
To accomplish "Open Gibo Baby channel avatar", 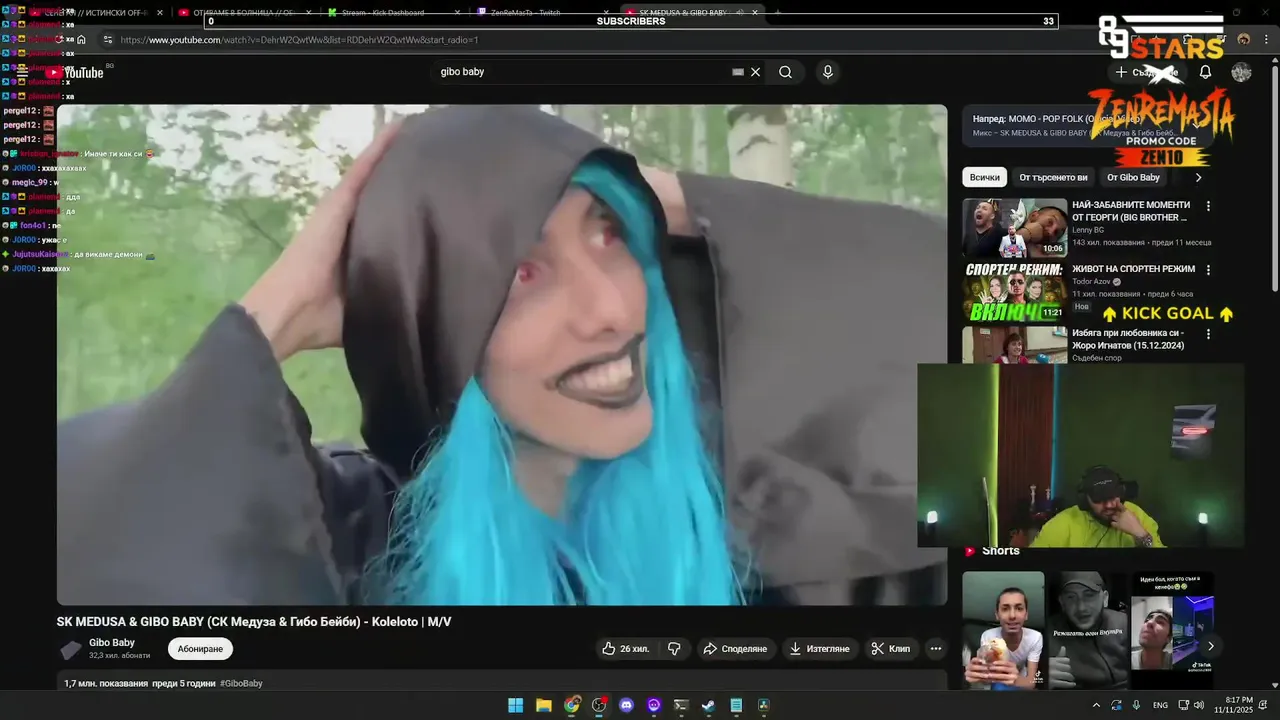I will point(70,649).
